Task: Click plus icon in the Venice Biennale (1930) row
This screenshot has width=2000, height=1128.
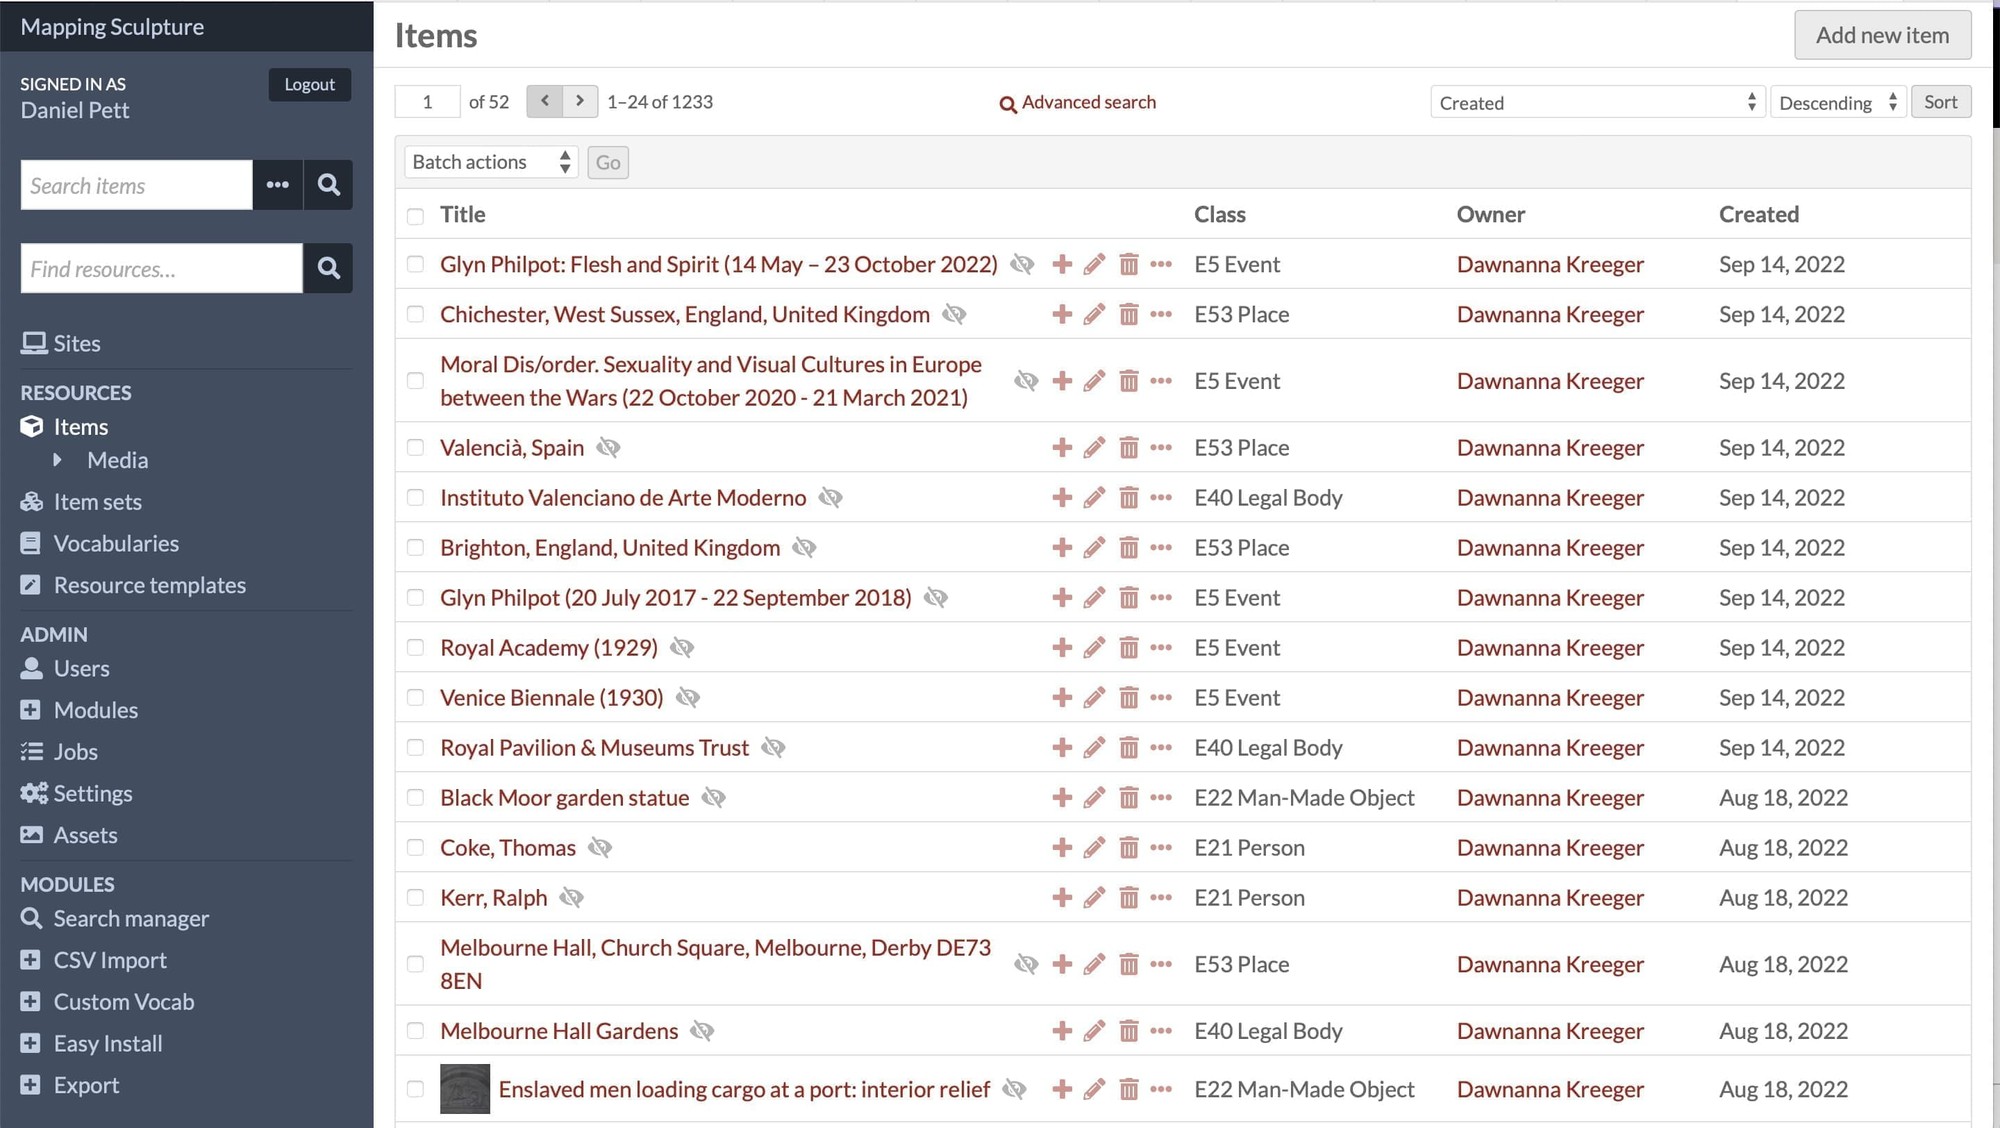Action: (x=1062, y=698)
